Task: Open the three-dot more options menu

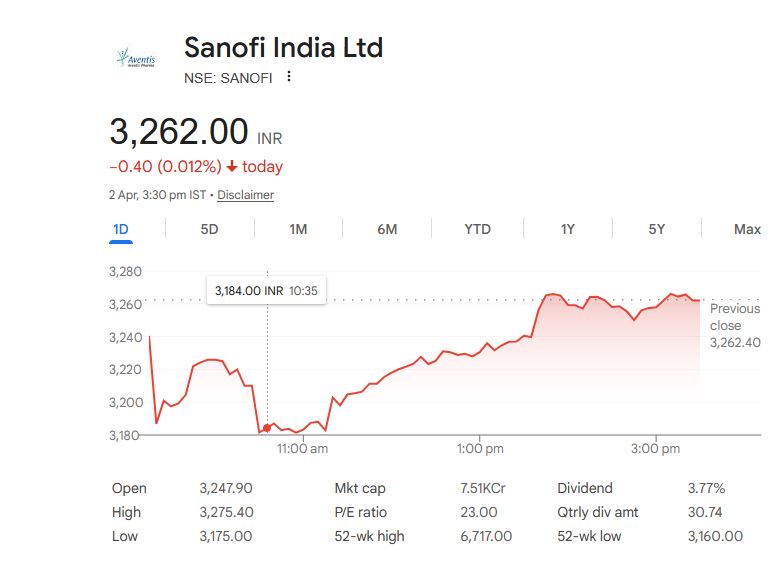Action: point(289,77)
